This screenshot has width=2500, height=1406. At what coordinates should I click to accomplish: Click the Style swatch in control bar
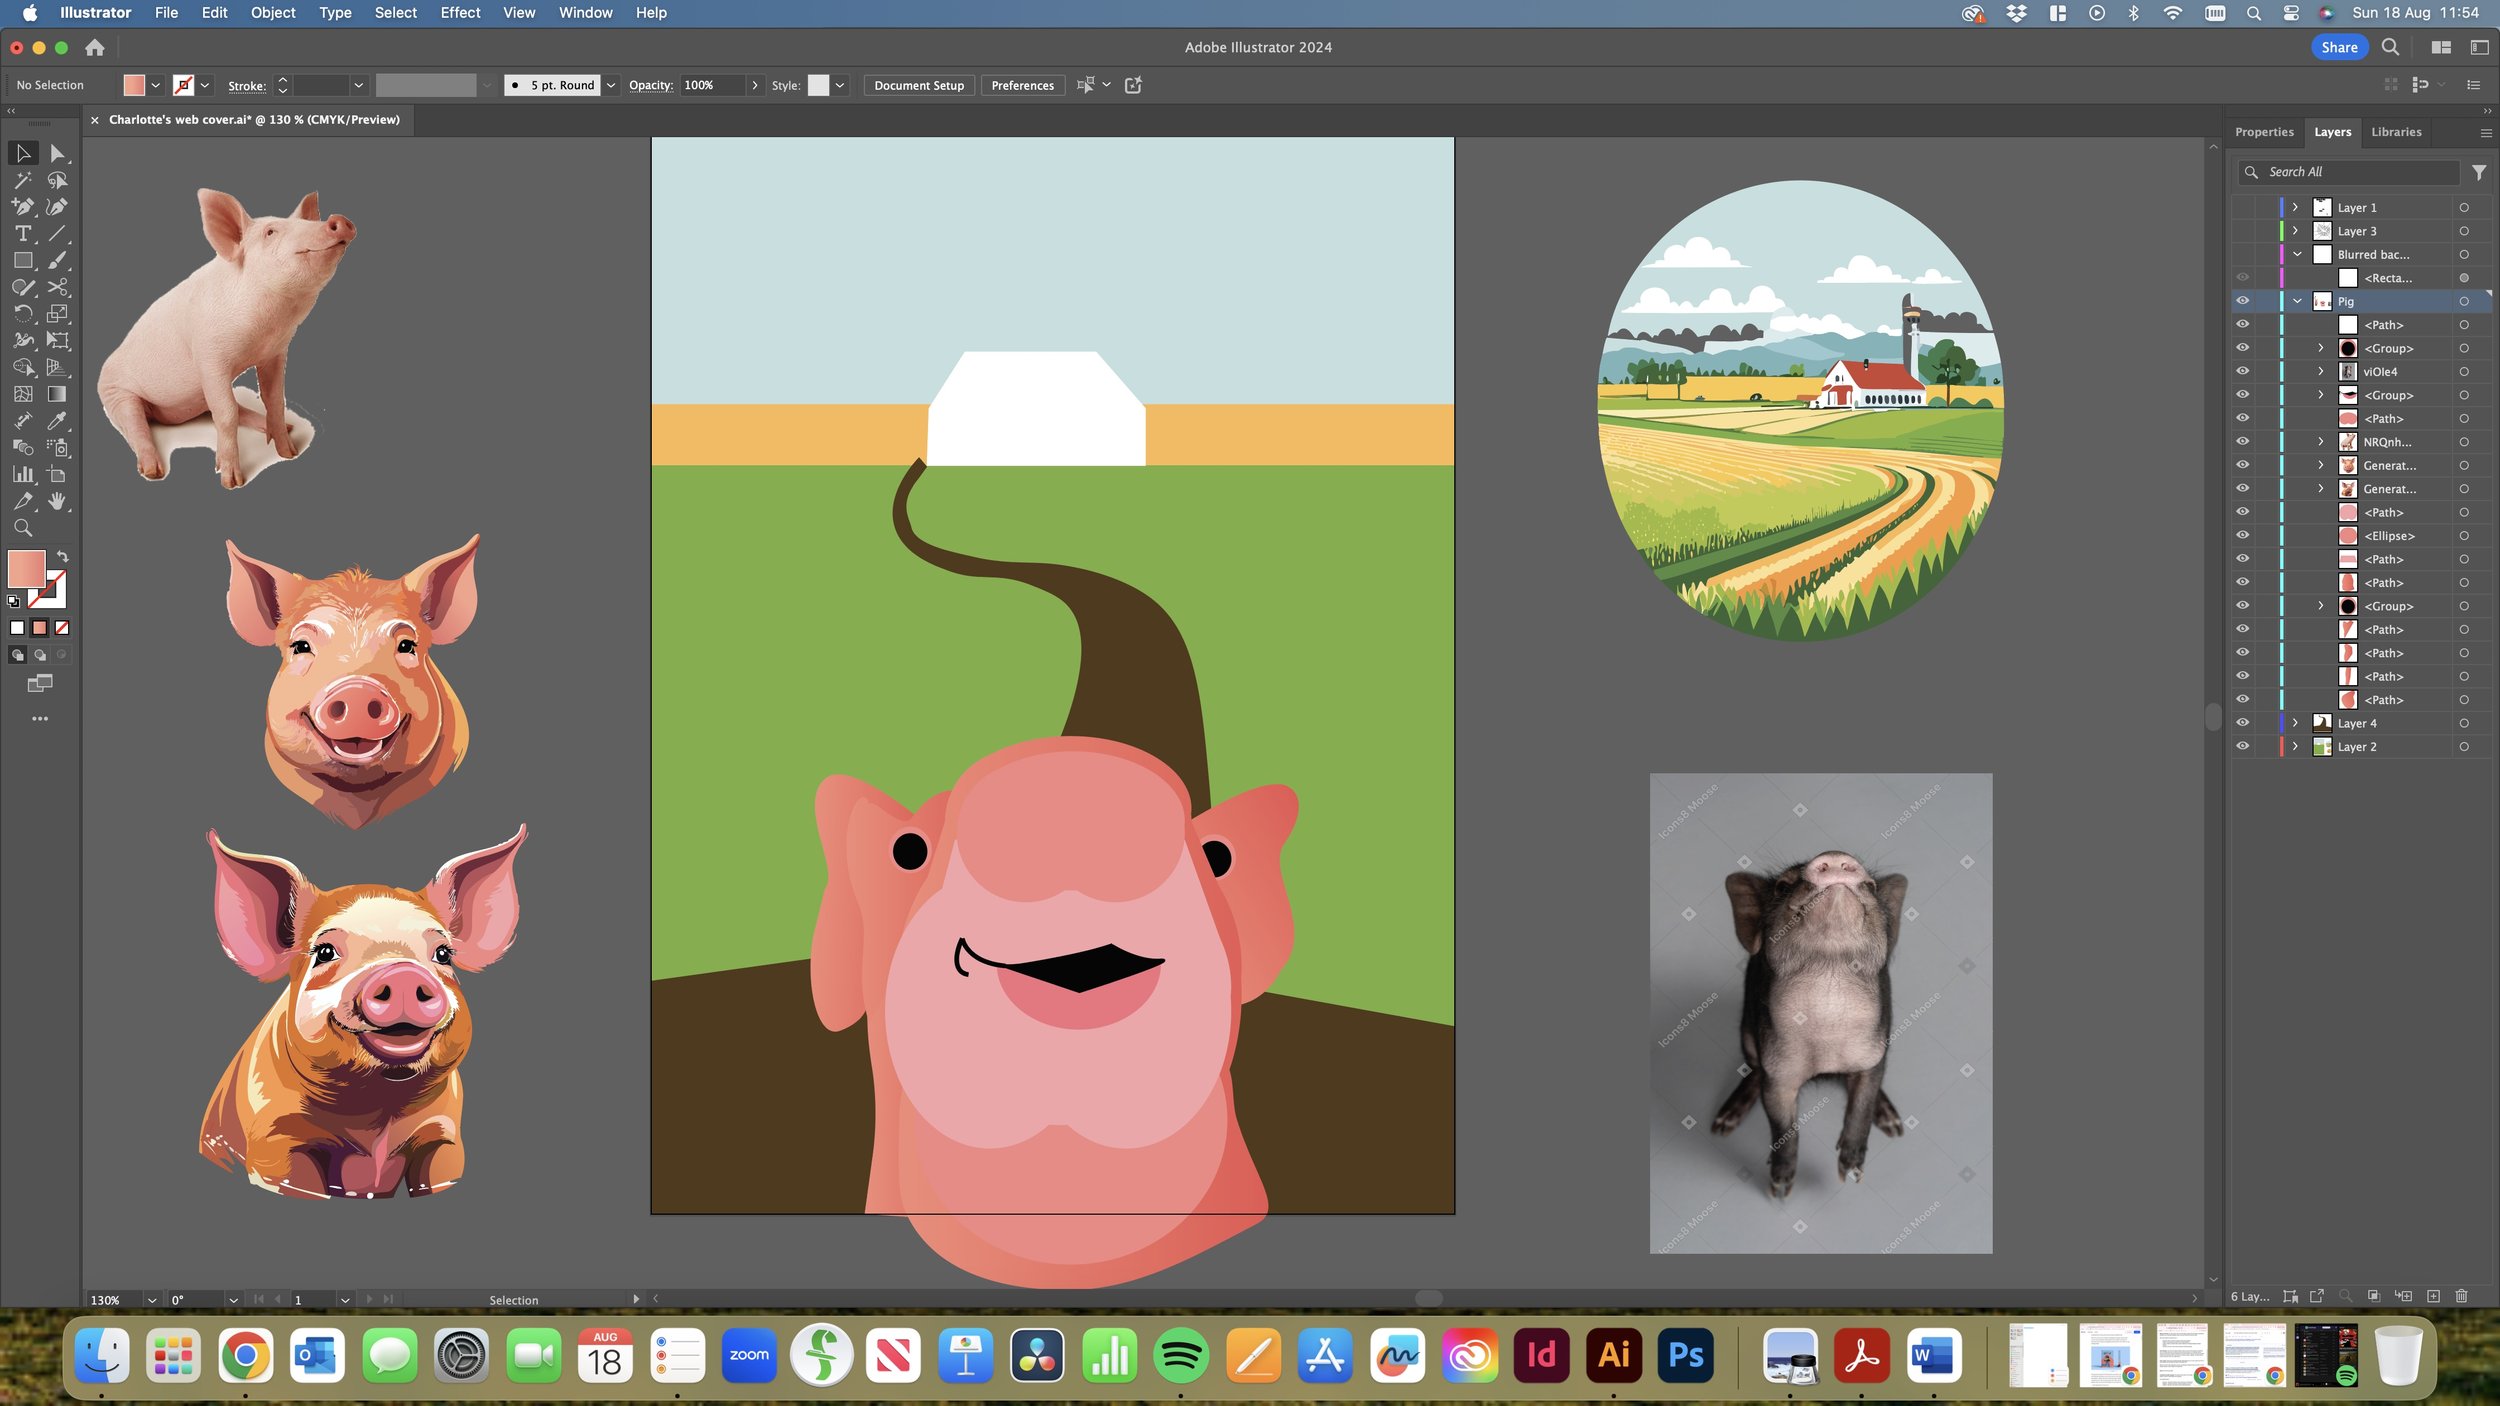pos(818,85)
